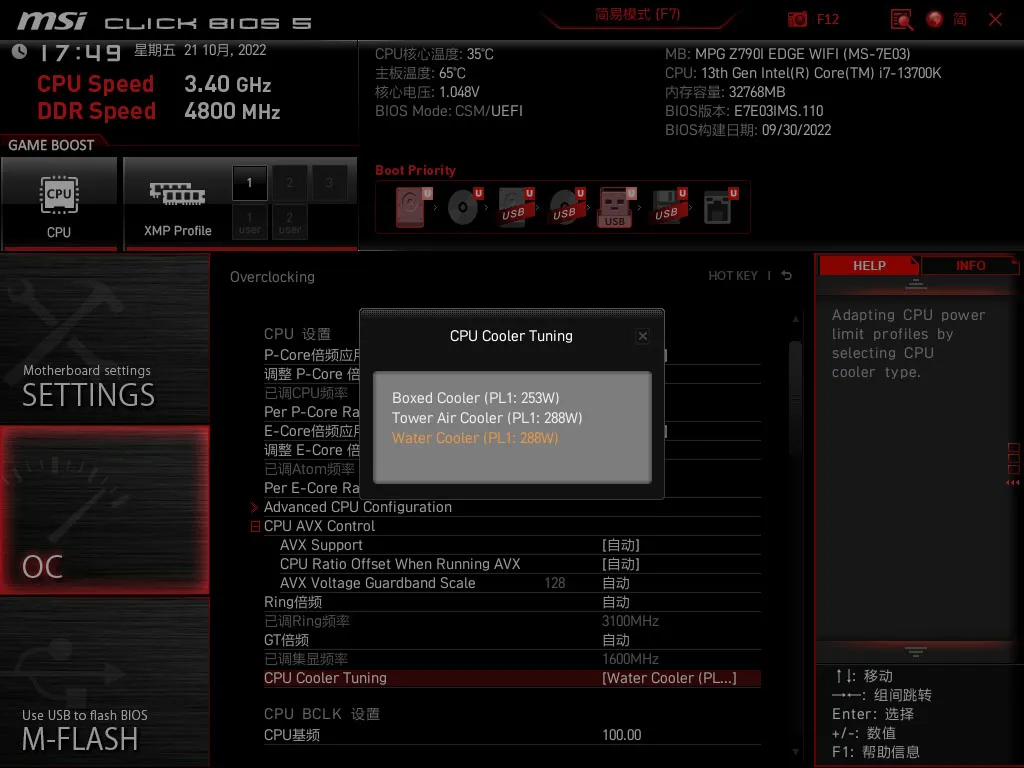Select the 调整 P-Core row

(x=312, y=374)
